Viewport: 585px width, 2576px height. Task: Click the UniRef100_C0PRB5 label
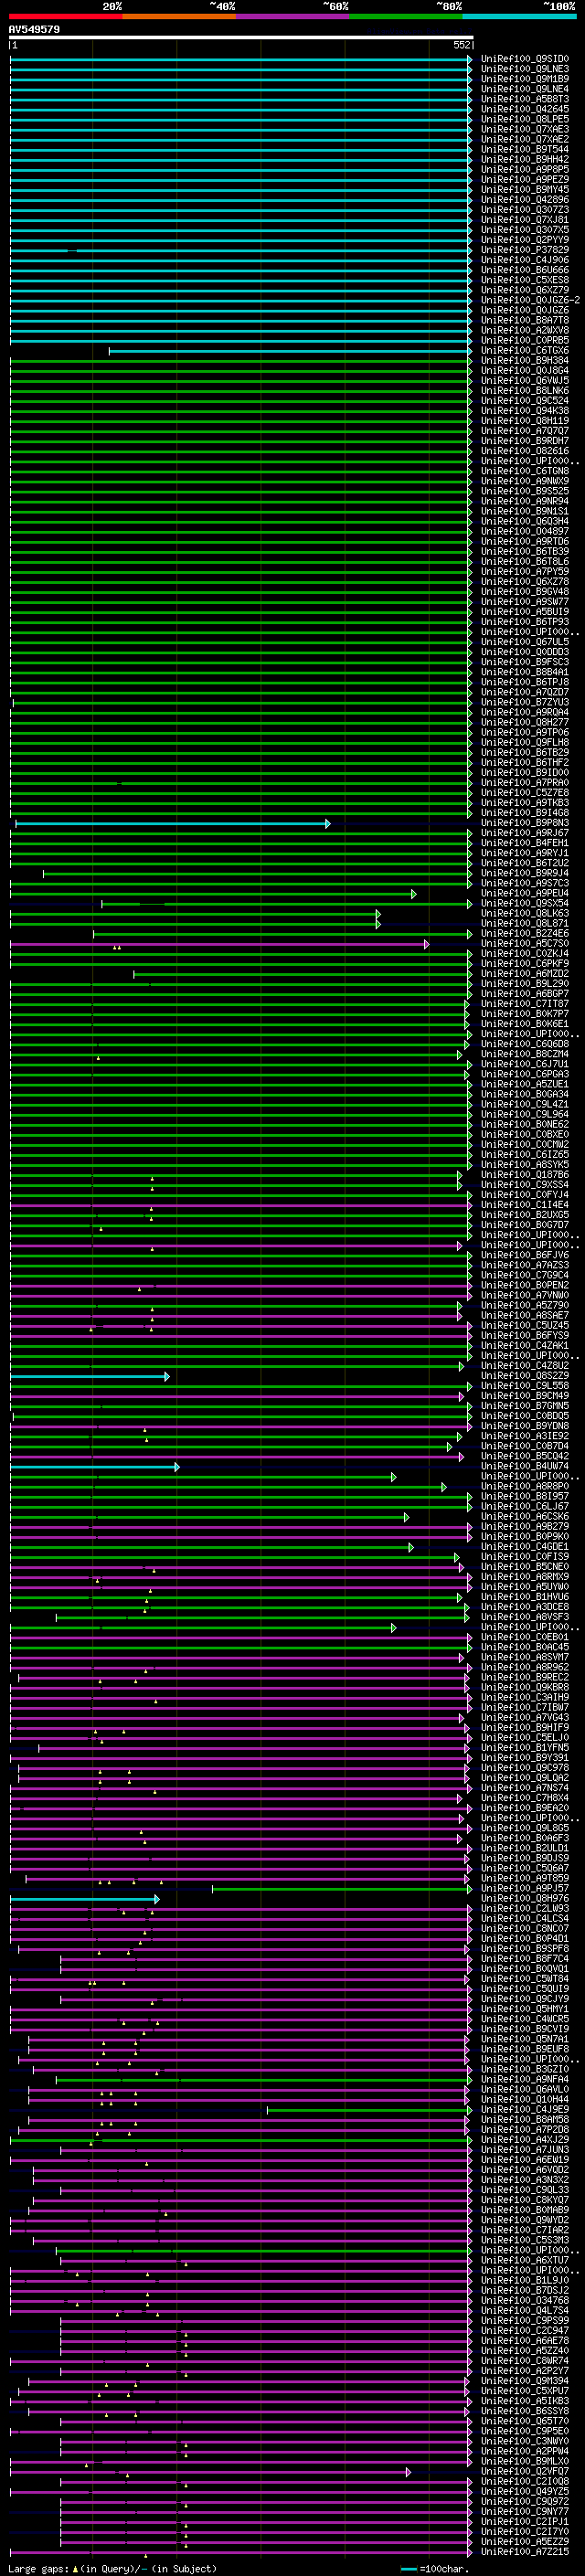(x=525, y=341)
